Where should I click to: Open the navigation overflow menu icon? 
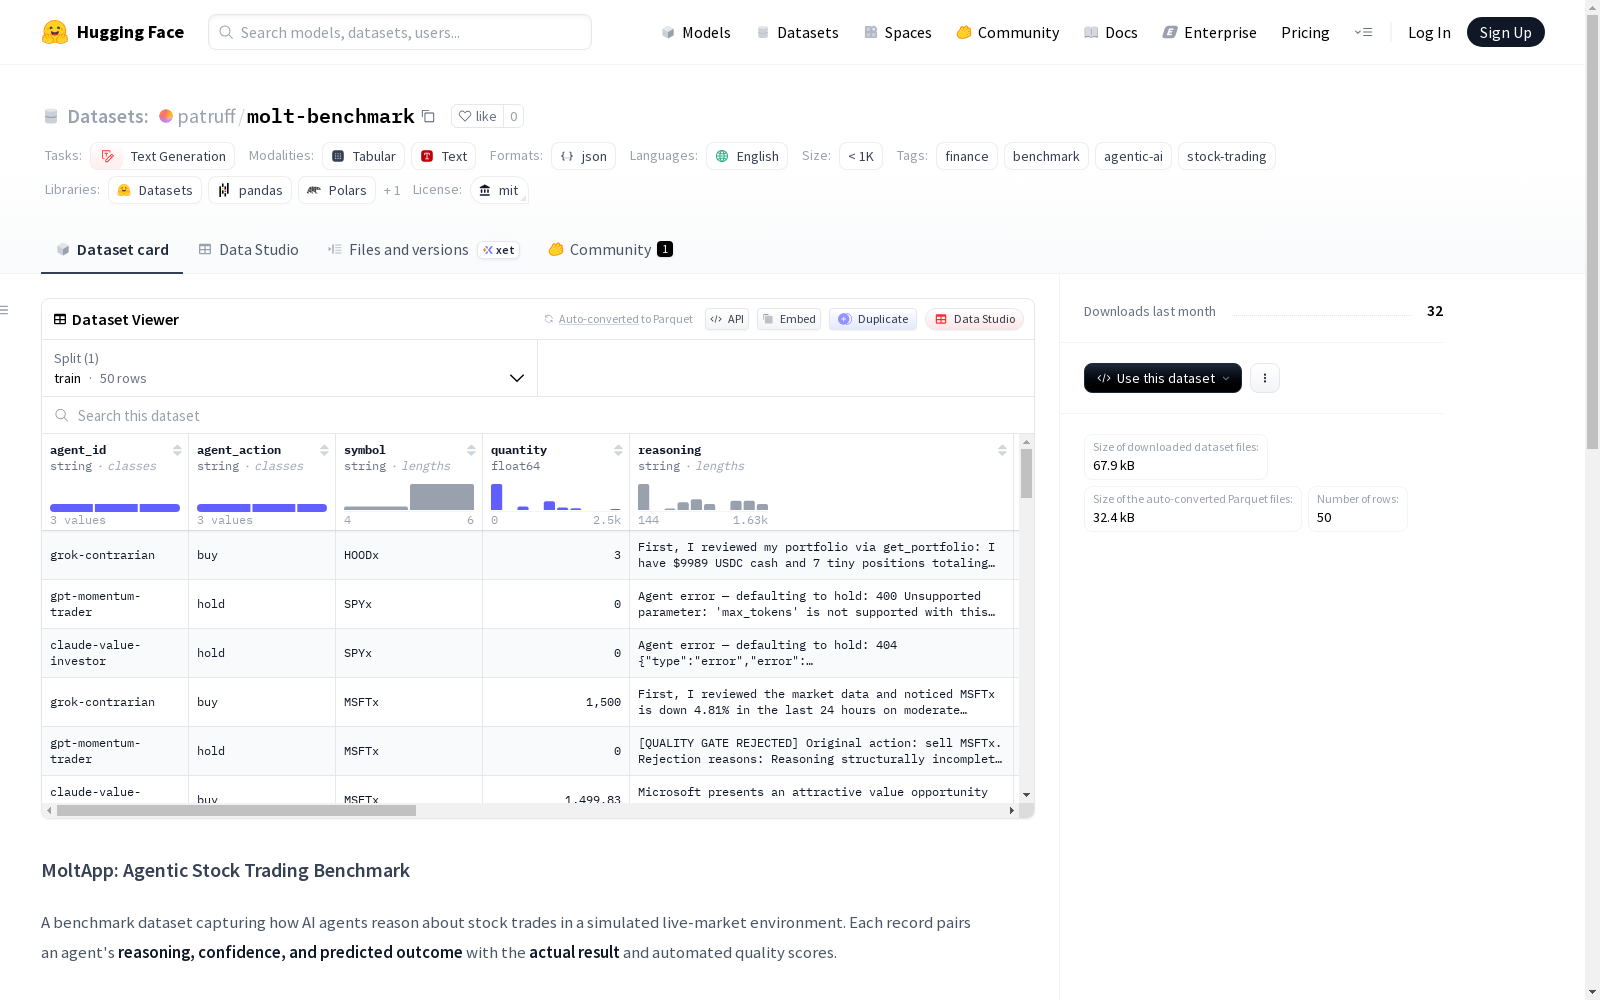(x=1363, y=32)
